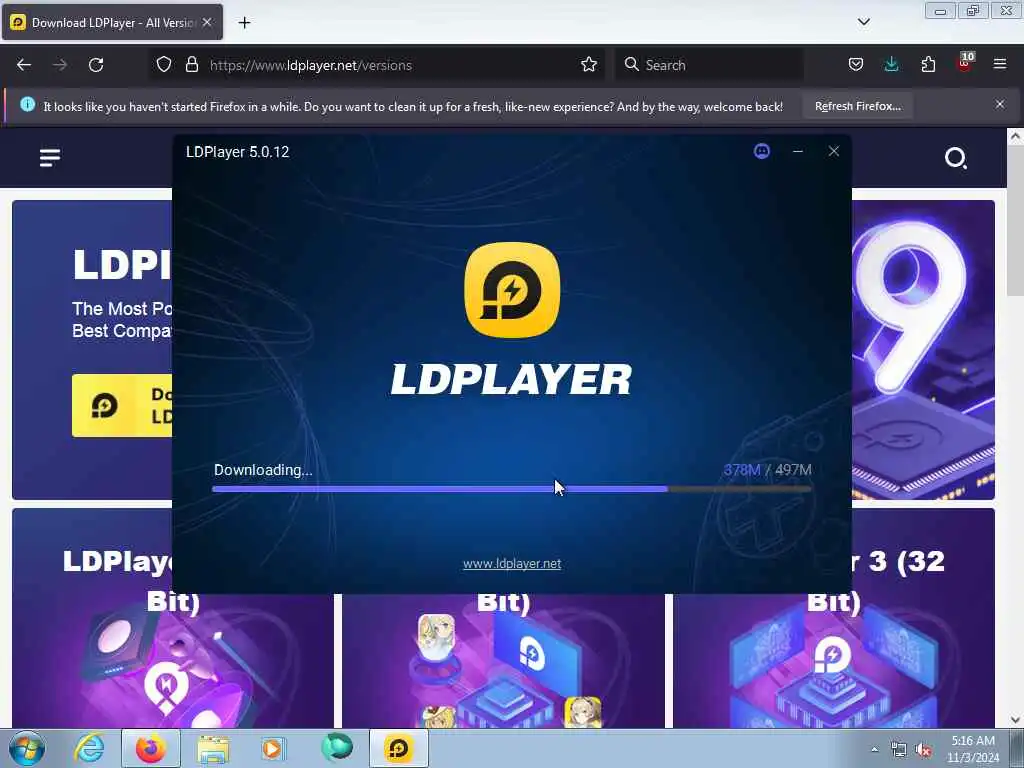1024x768 pixels.
Task: Click the yellow Download LDPlayer button
Action: [x=122, y=406]
